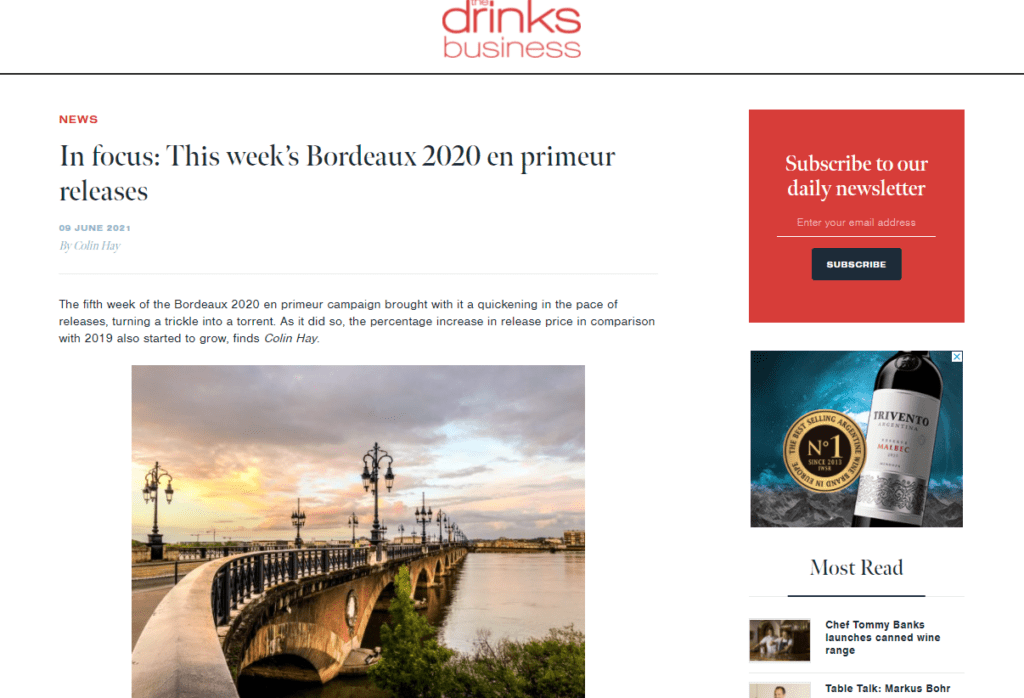
Task: Click the email address input field
Action: pyautogui.click(x=856, y=223)
